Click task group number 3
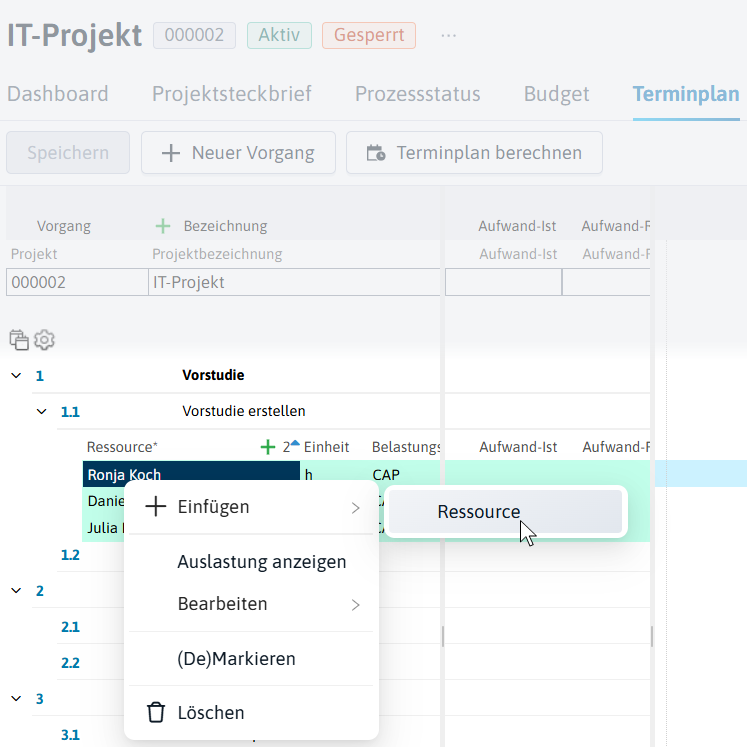Viewport: 747px width, 747px height. point(40,699)
